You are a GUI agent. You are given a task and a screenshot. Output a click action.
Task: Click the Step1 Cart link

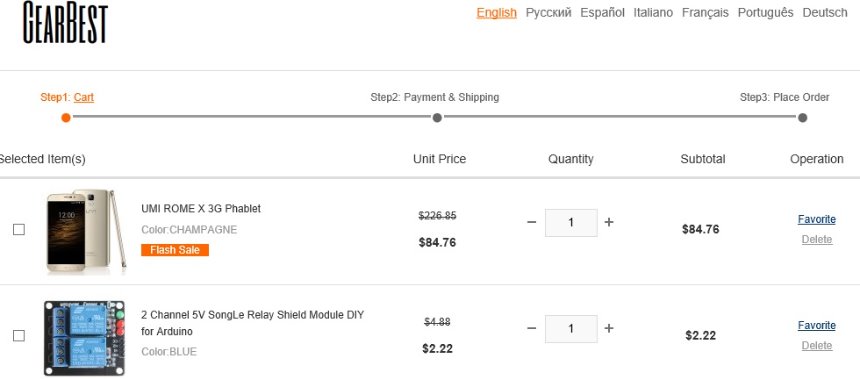click(84, 98)
